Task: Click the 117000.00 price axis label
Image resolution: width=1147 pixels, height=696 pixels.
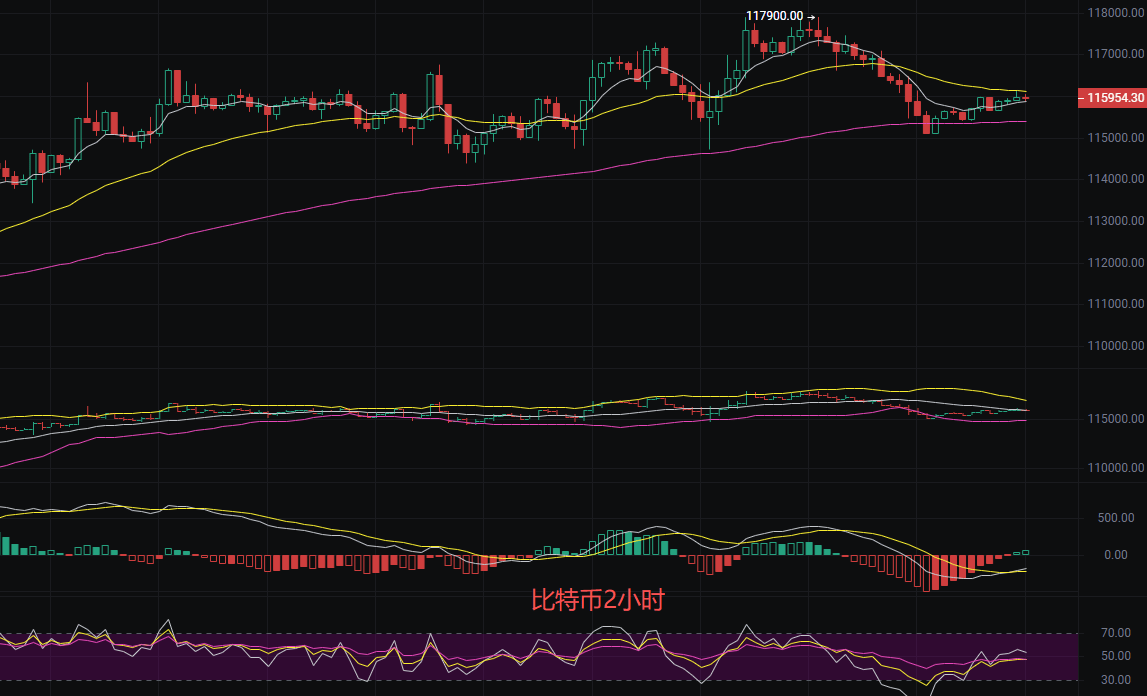Action: click(x=1114, y=54)
